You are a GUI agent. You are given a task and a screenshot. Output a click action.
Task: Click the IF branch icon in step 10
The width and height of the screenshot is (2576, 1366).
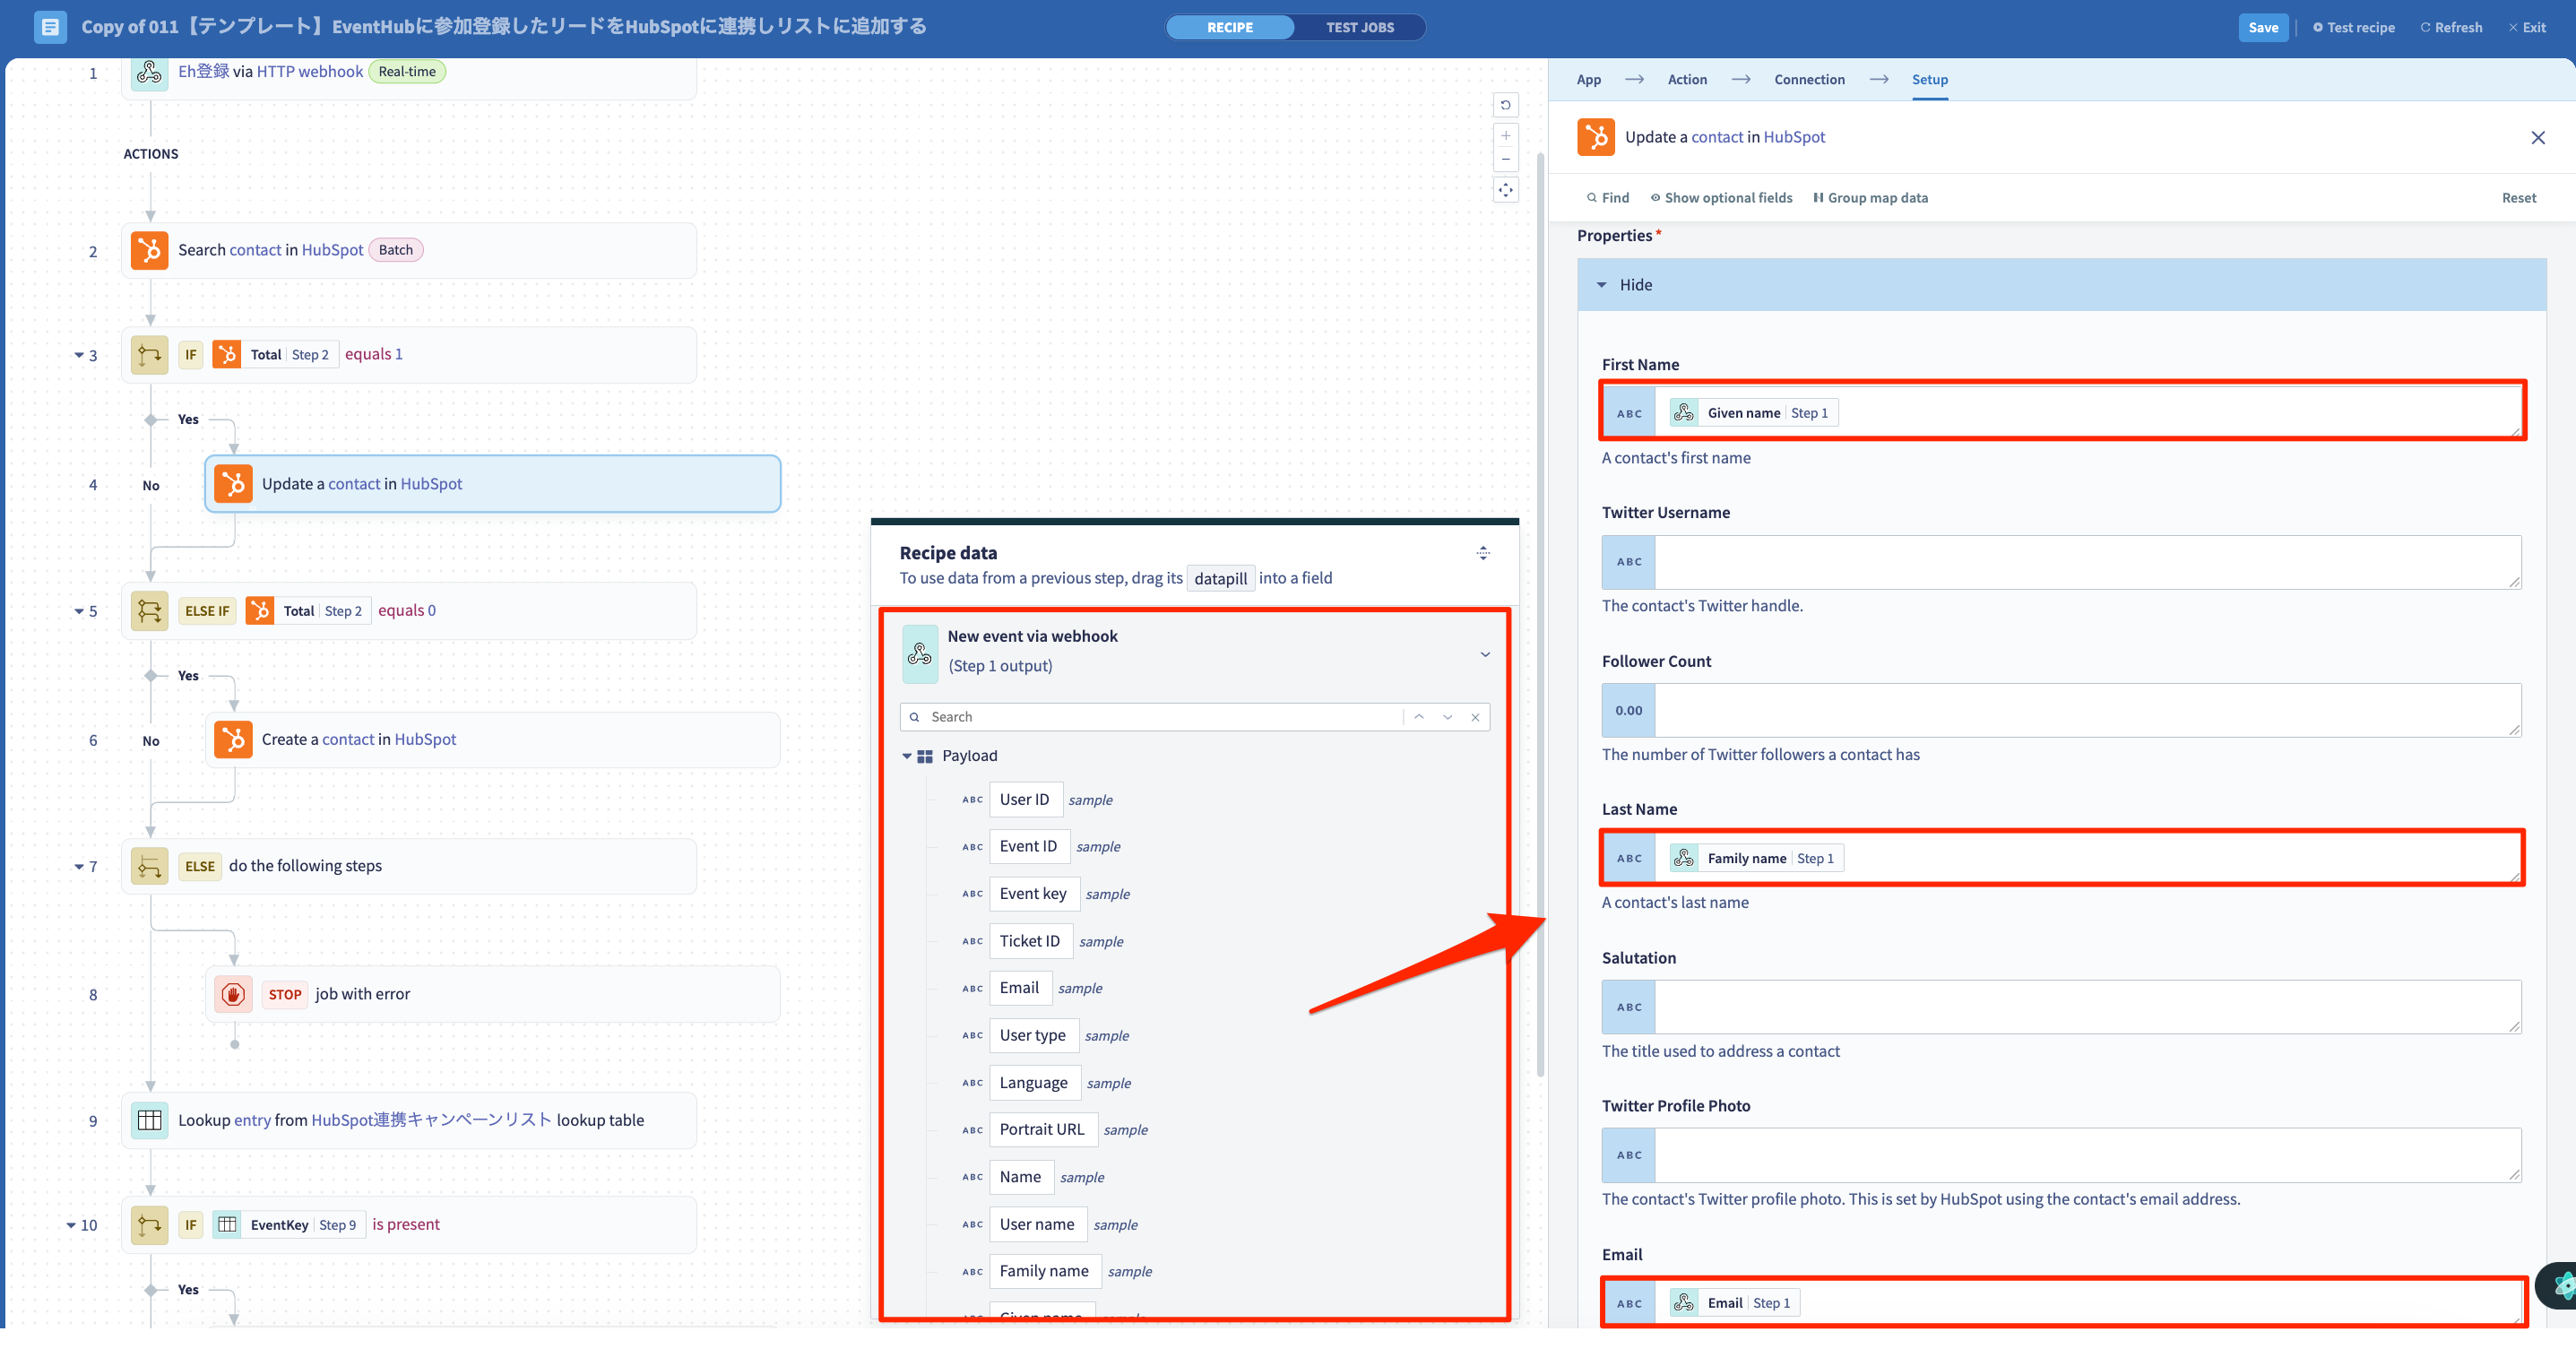tap(149, 1224)
